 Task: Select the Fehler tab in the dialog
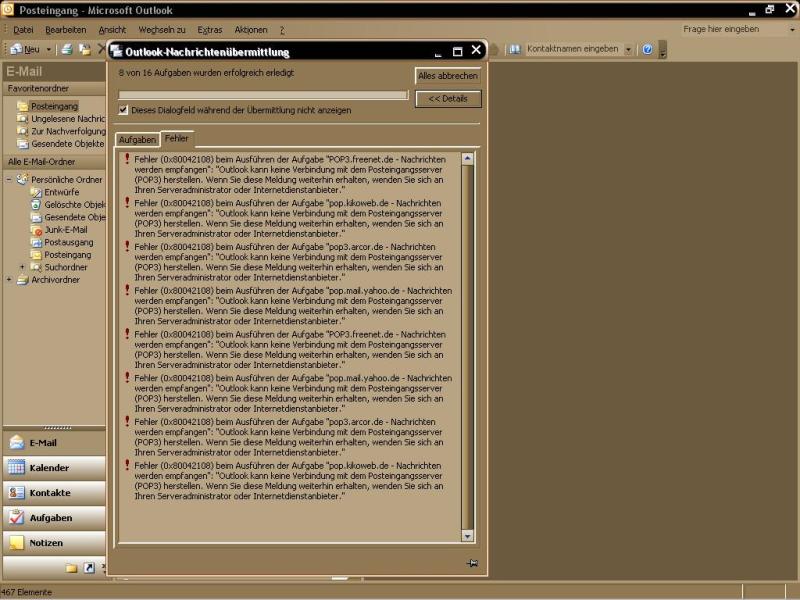177,138
